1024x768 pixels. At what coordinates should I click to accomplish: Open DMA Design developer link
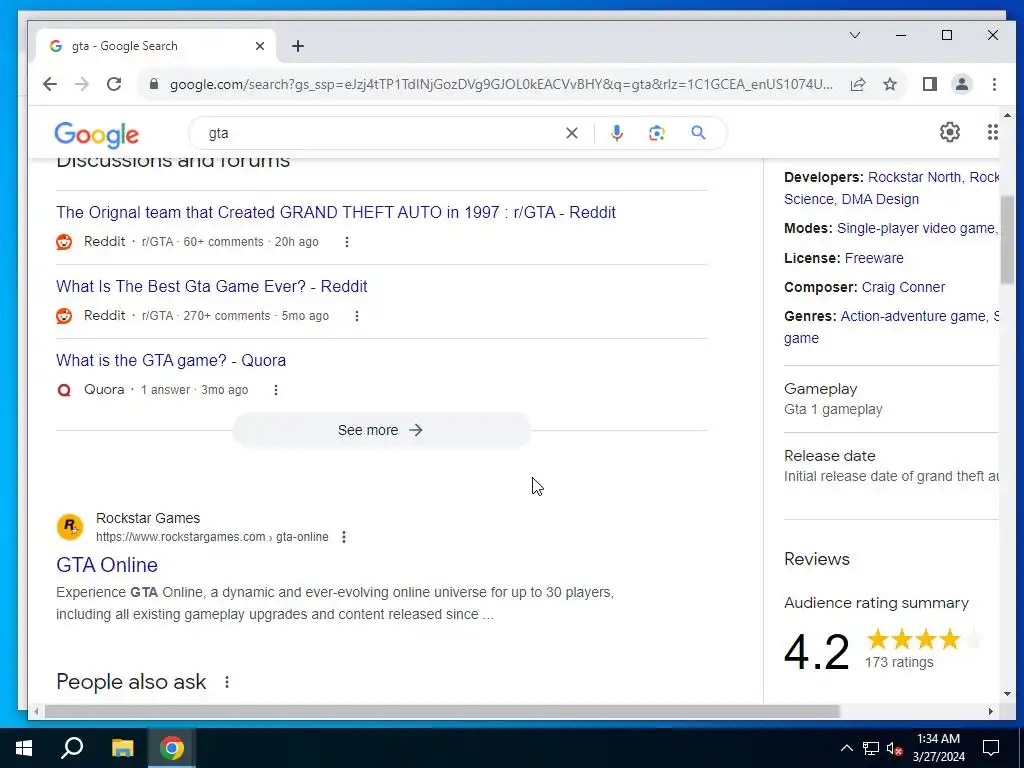[x=880, y=199]
